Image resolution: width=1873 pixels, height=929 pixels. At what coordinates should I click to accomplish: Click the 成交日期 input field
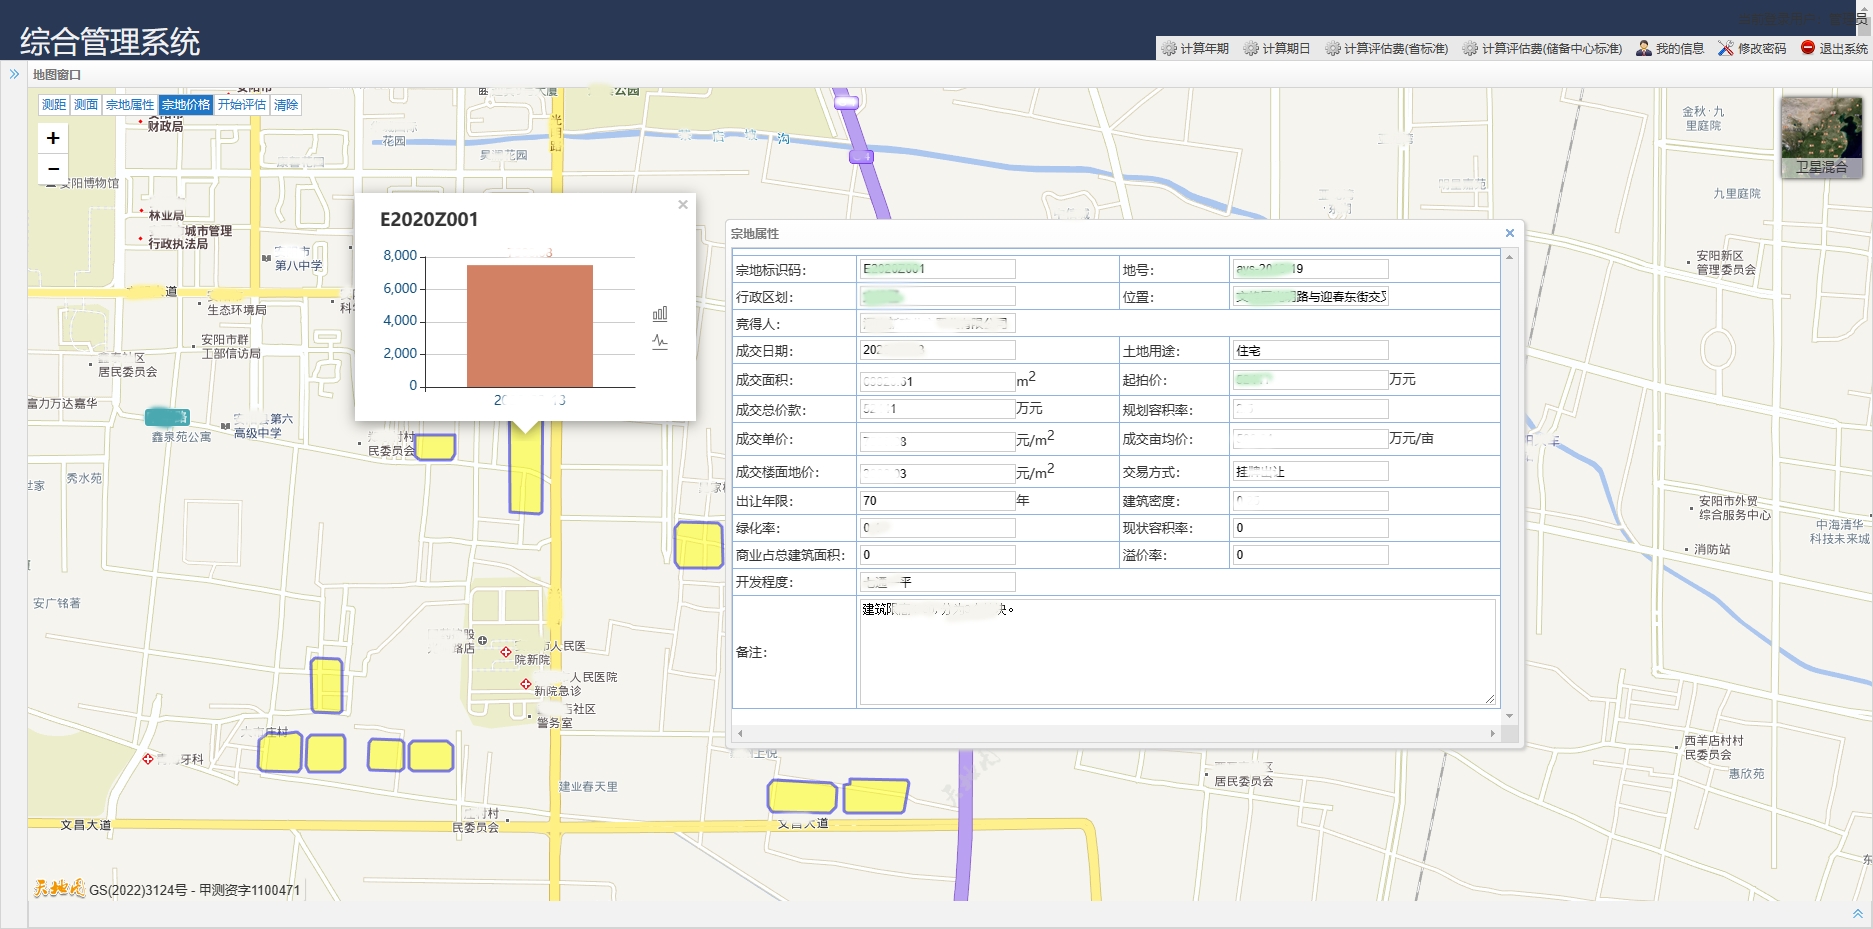click(938, 350)
